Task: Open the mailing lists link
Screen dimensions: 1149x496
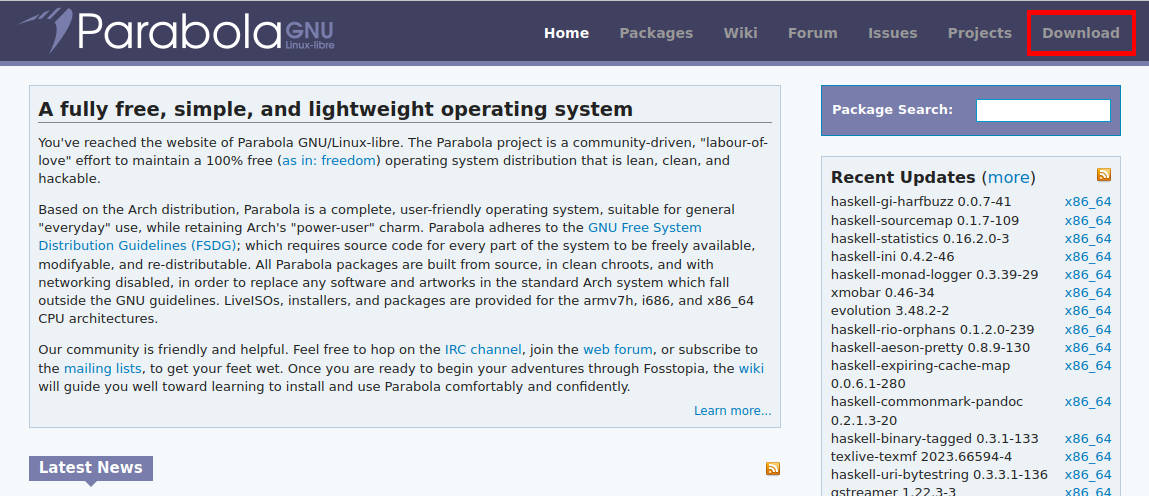Action: tap(103, 368)
